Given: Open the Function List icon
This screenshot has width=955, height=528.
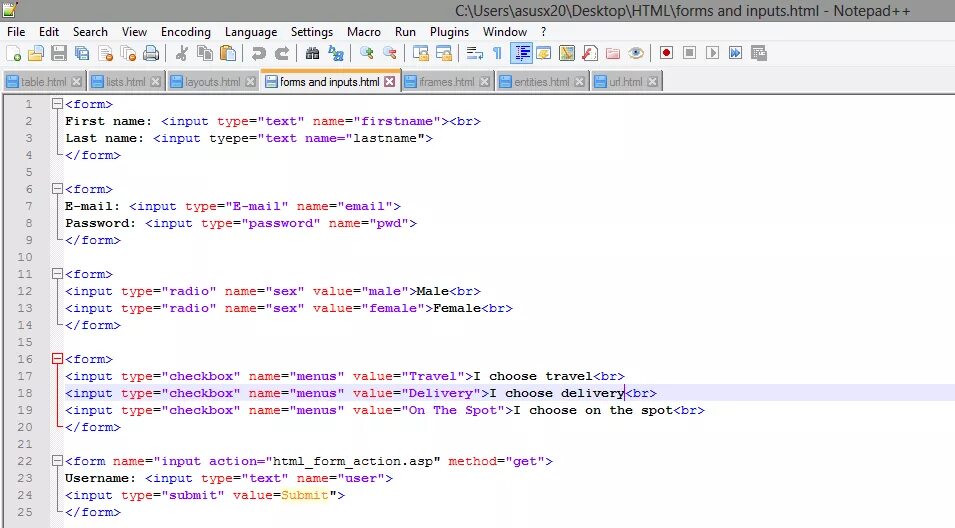Looking at the screenshot, I should point(590,54).
